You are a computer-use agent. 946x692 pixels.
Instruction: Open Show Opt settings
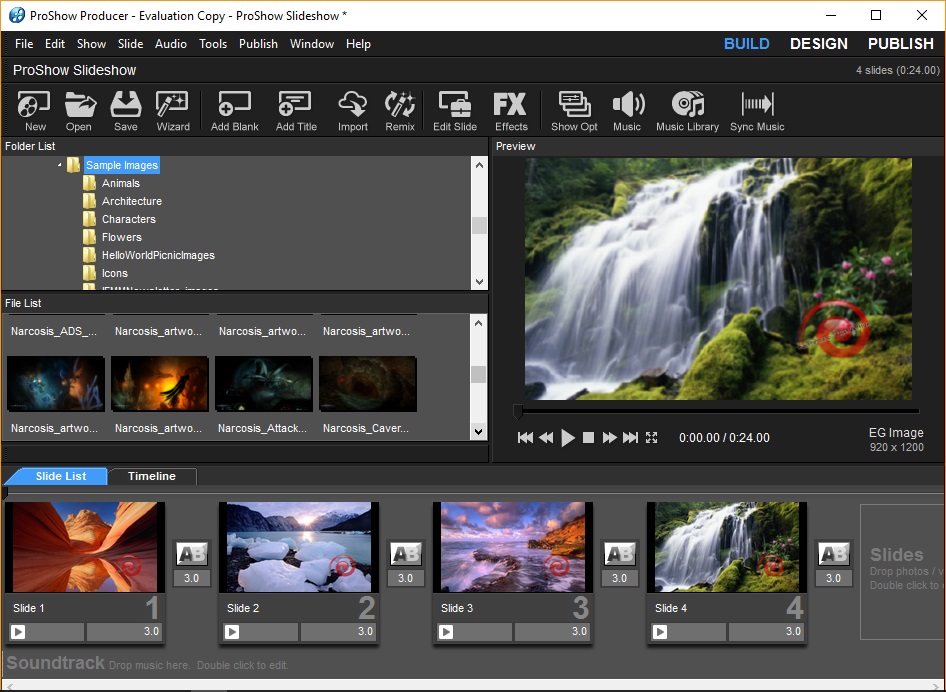click(574, 110)
